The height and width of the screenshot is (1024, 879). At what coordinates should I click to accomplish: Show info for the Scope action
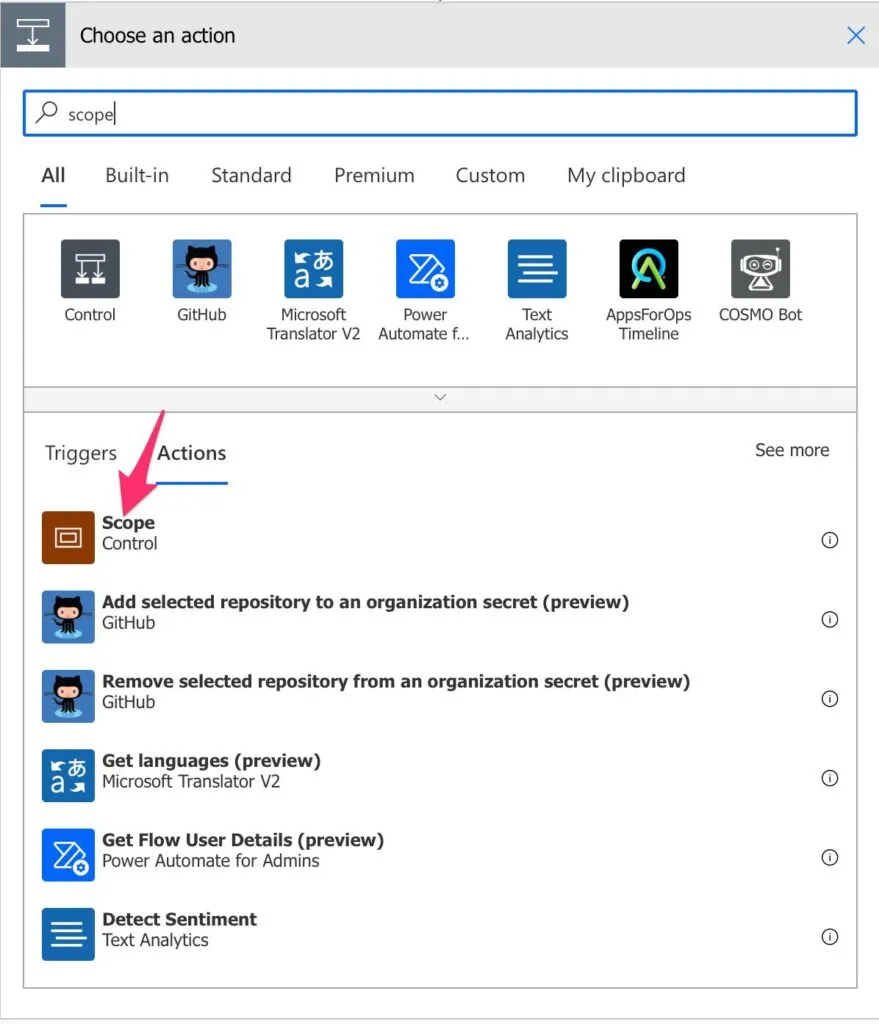tap(829, 540)
